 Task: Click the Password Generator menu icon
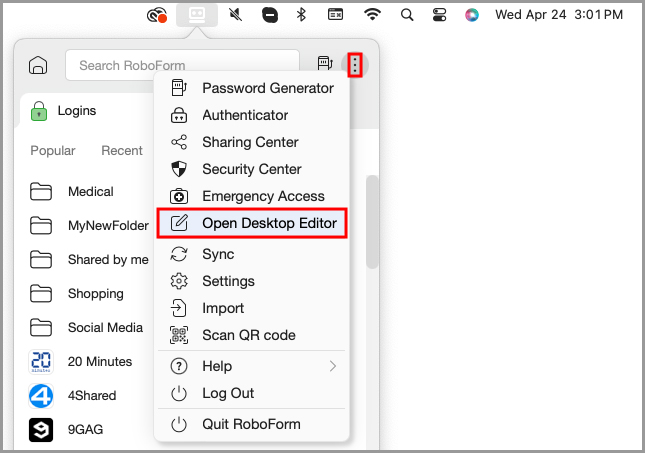pos(179,88)
